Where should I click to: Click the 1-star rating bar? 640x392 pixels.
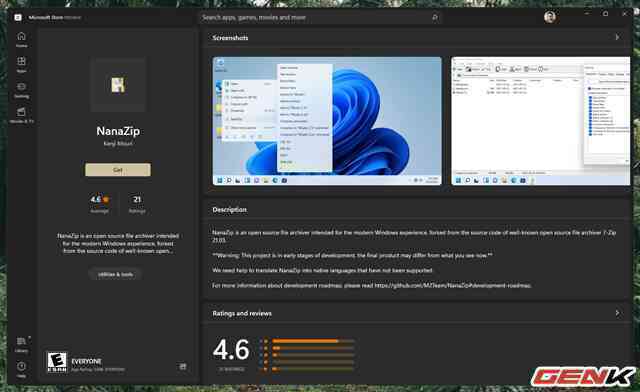point(313,369)
